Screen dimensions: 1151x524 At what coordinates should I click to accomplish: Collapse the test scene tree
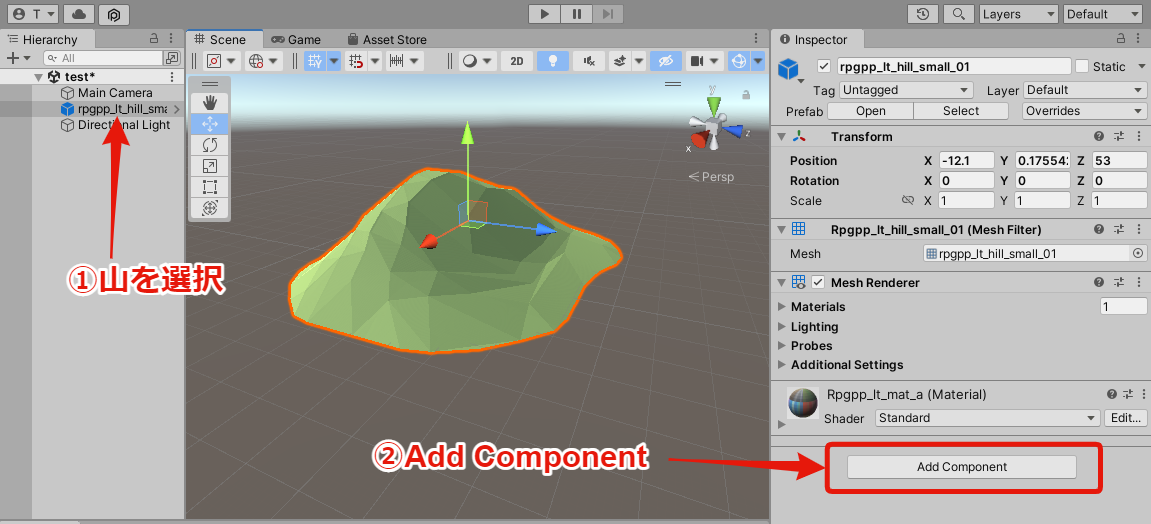(39, 77)
